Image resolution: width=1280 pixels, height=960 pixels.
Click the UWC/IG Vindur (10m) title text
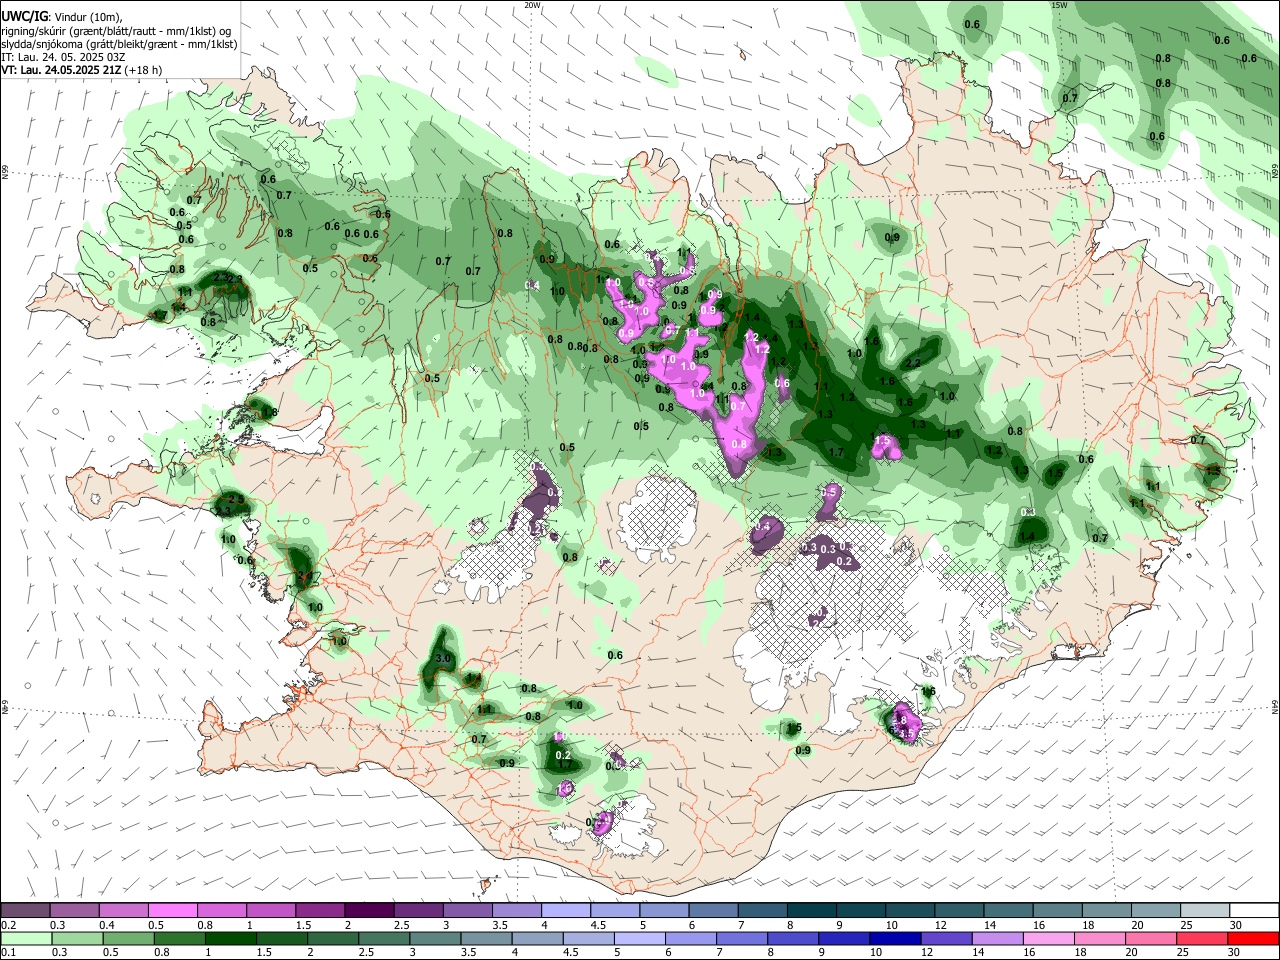coord(61,15)
